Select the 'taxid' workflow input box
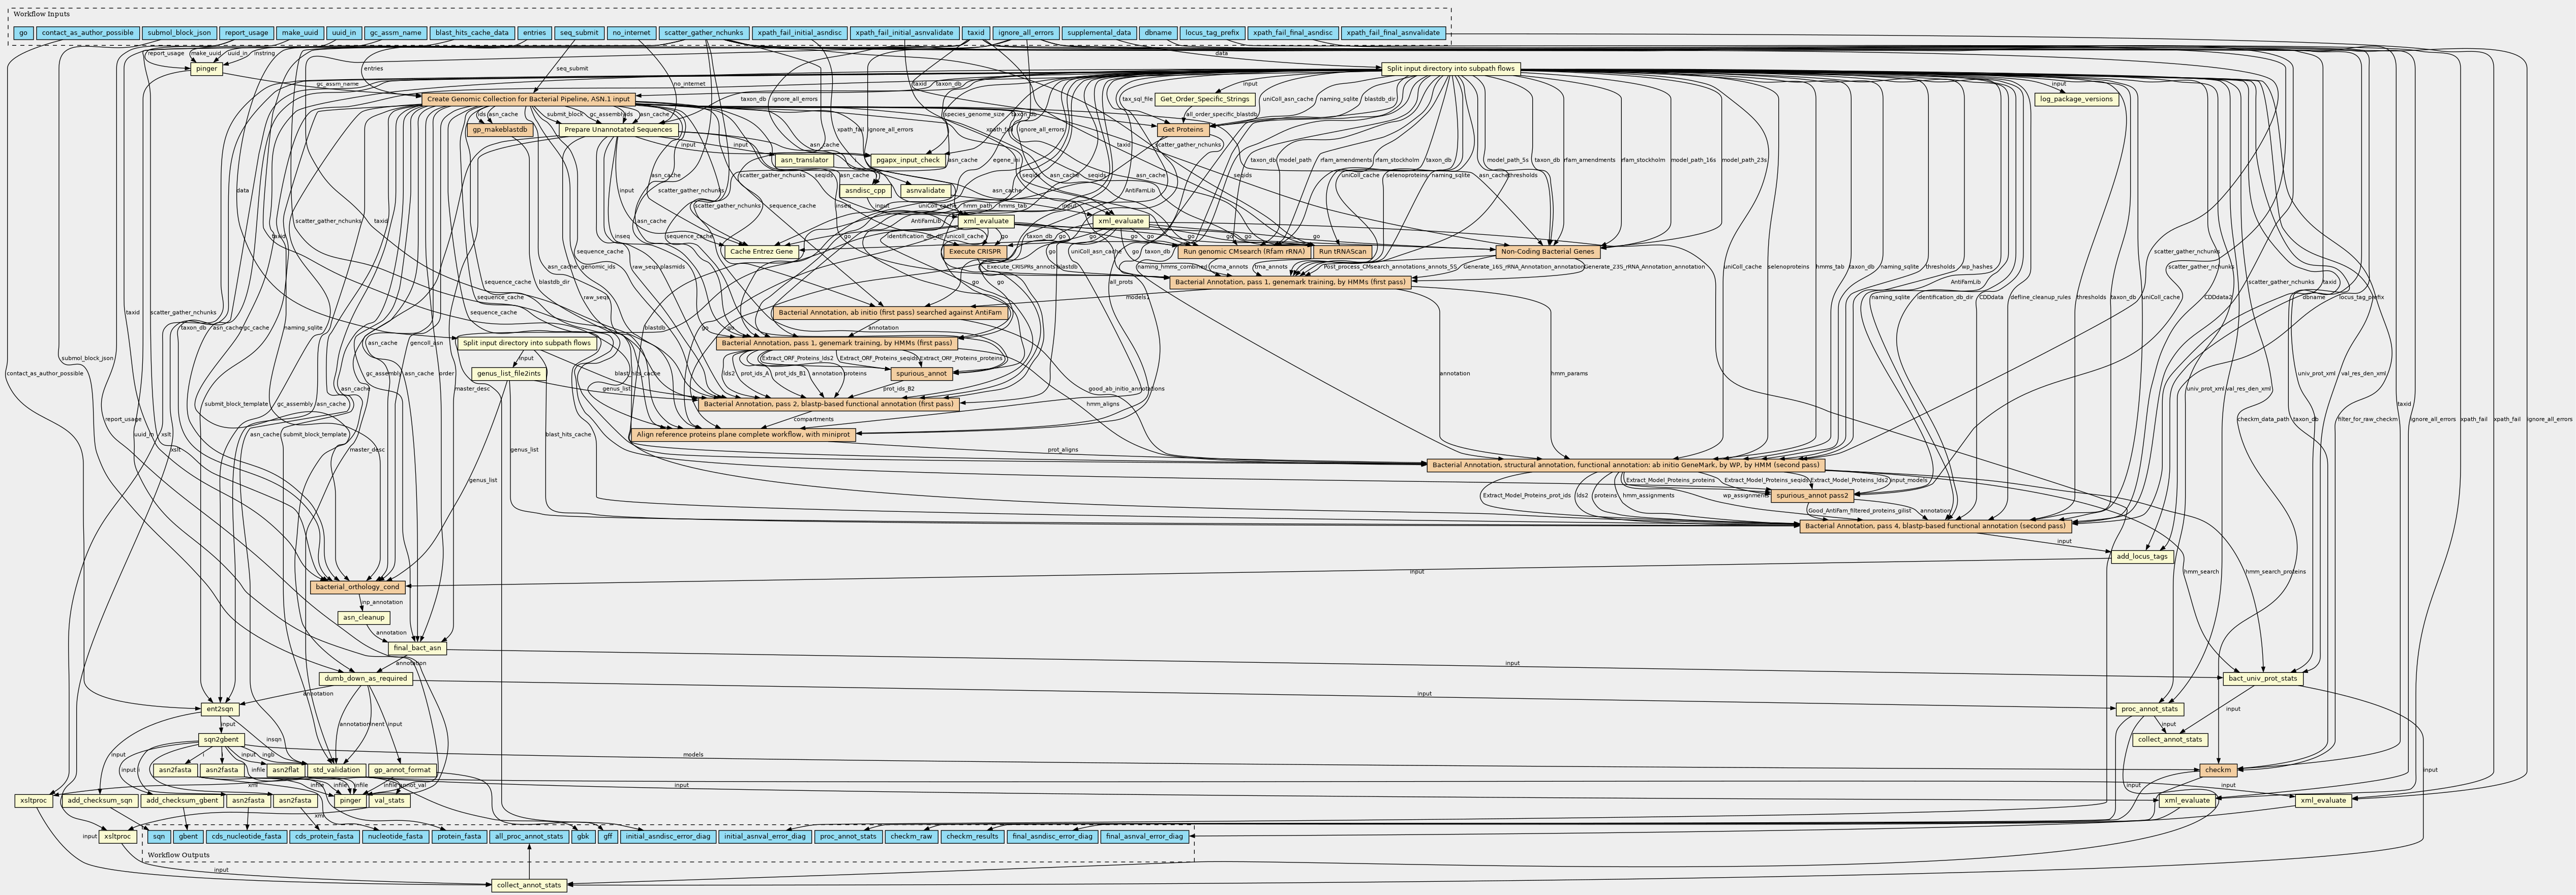2576x895 pixels. 975,33
